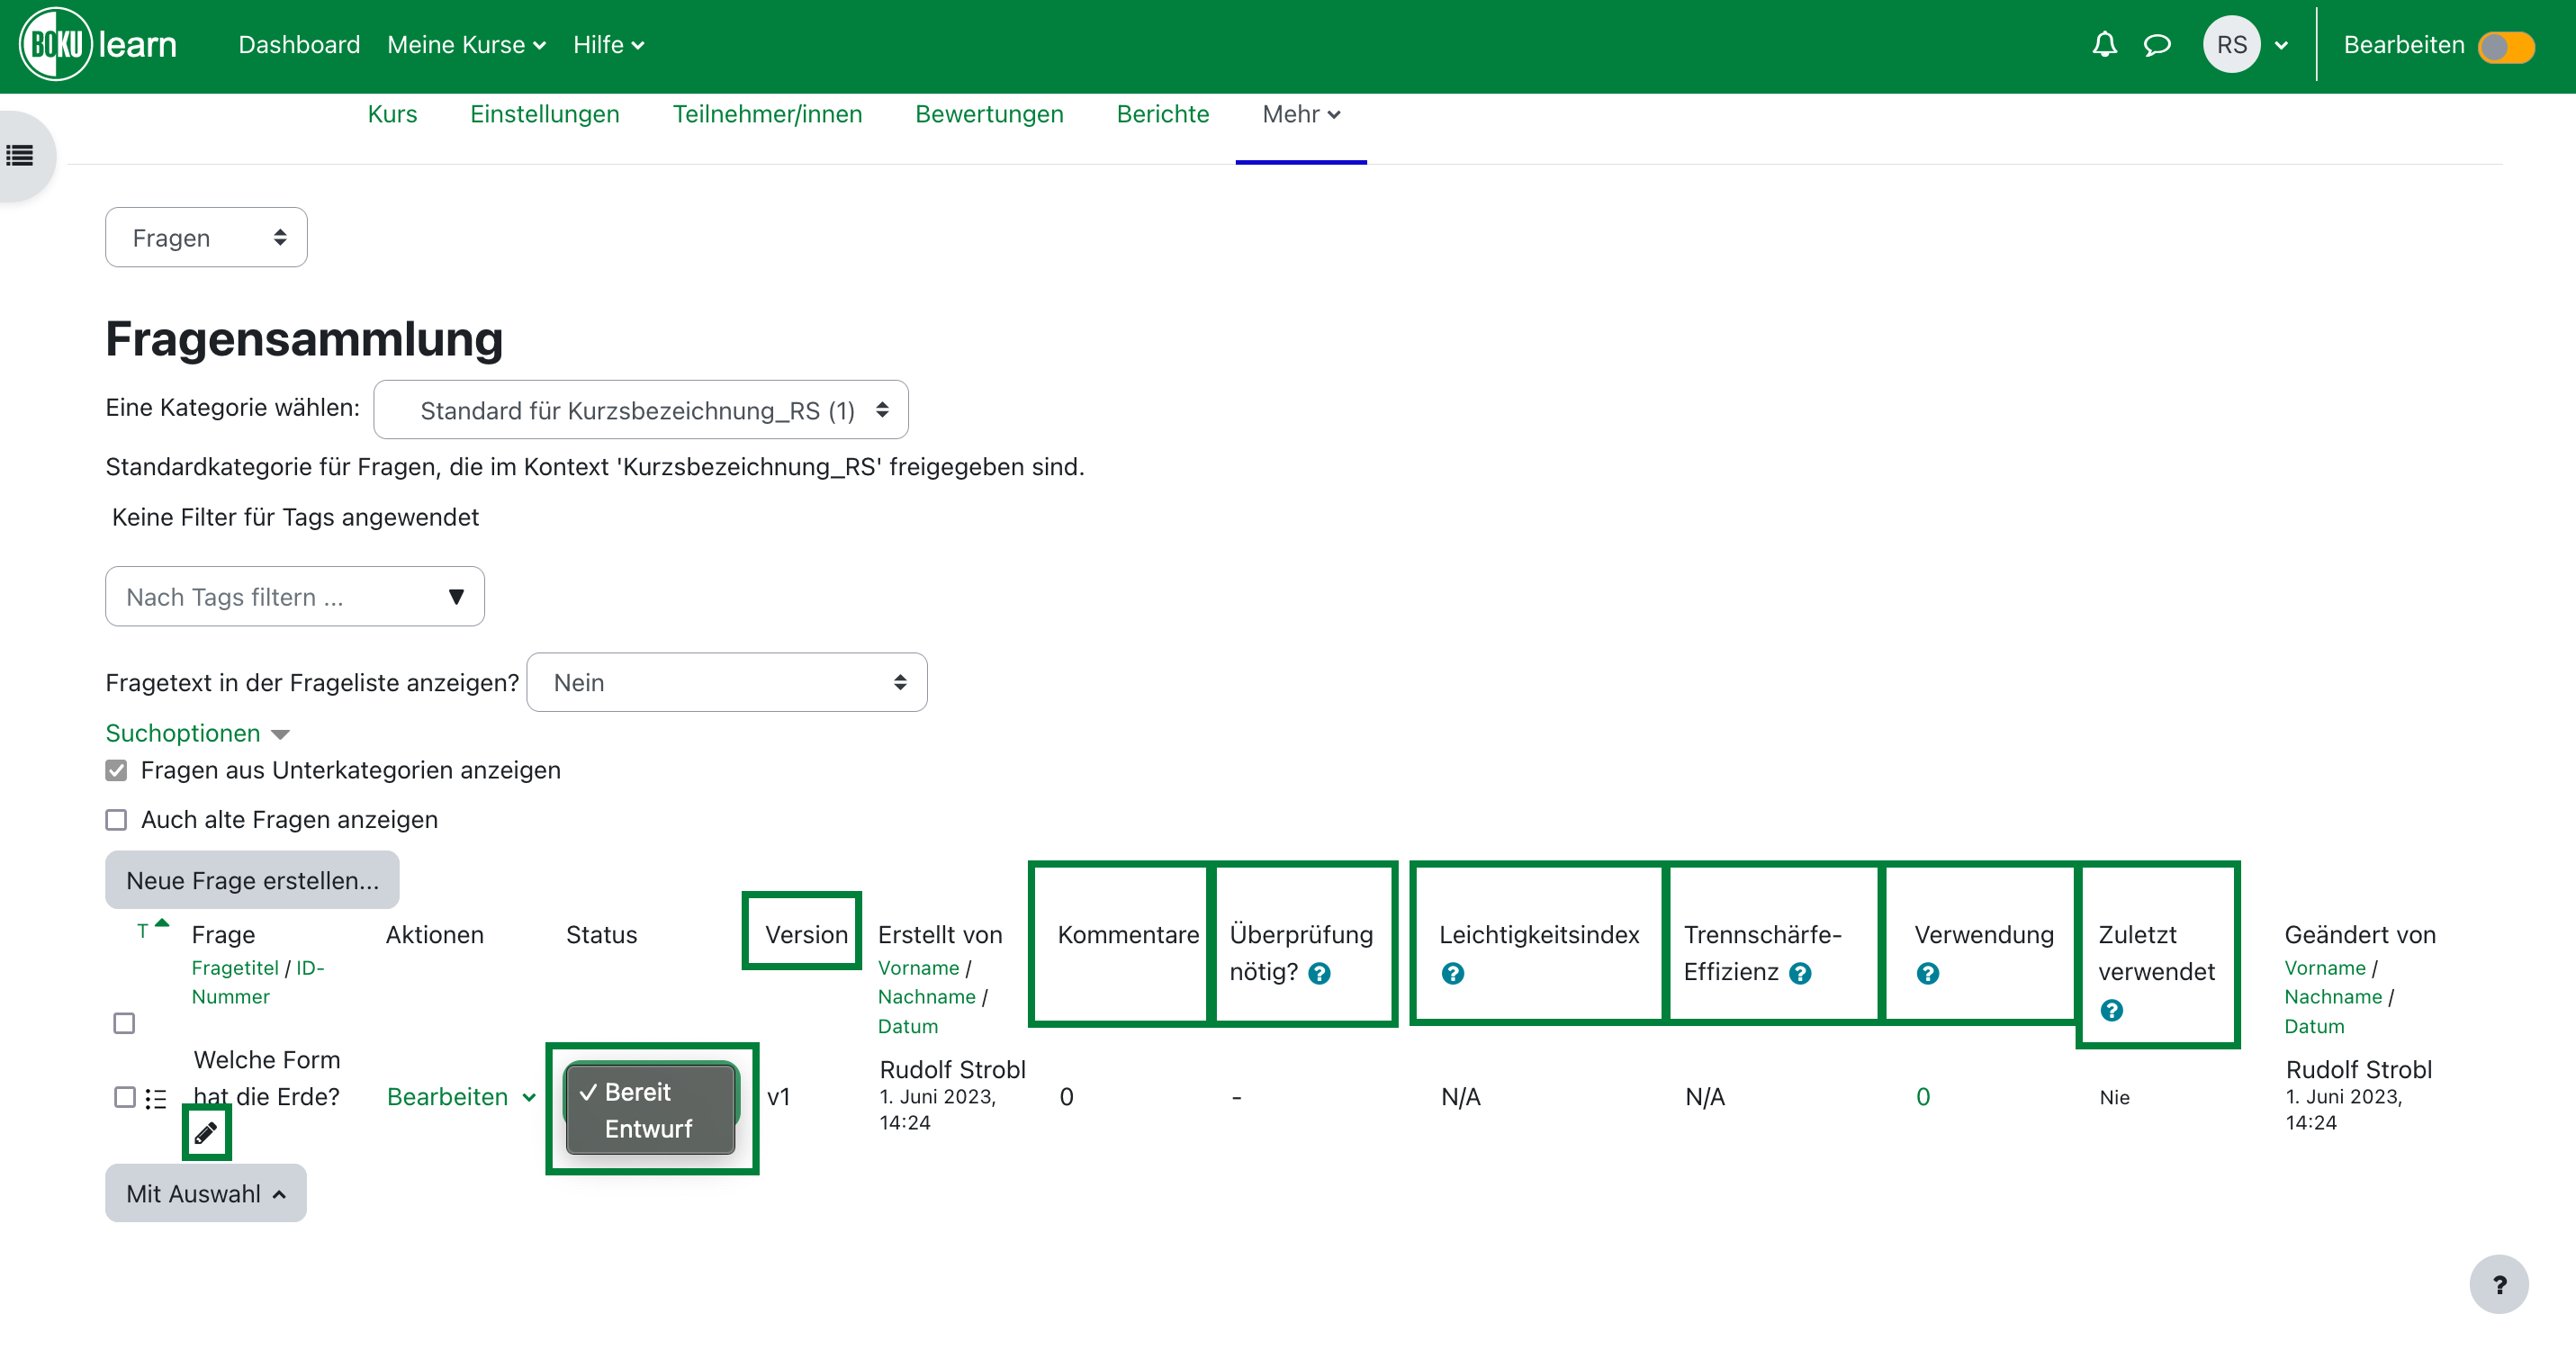Sort by question type T column icon
Viewport: 2576px width, 1359px height.
click(x=152, y=930)
